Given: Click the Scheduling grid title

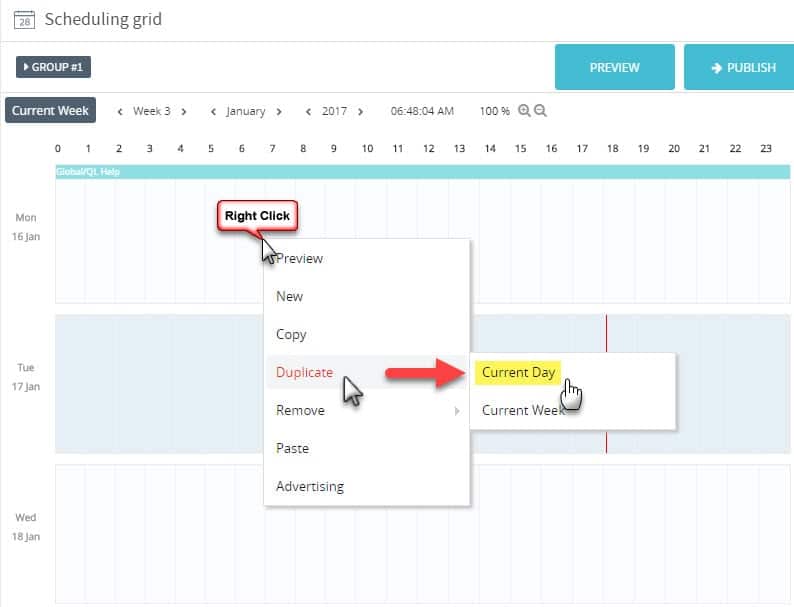Looking at the screenshot, I should tap(103, 19).
